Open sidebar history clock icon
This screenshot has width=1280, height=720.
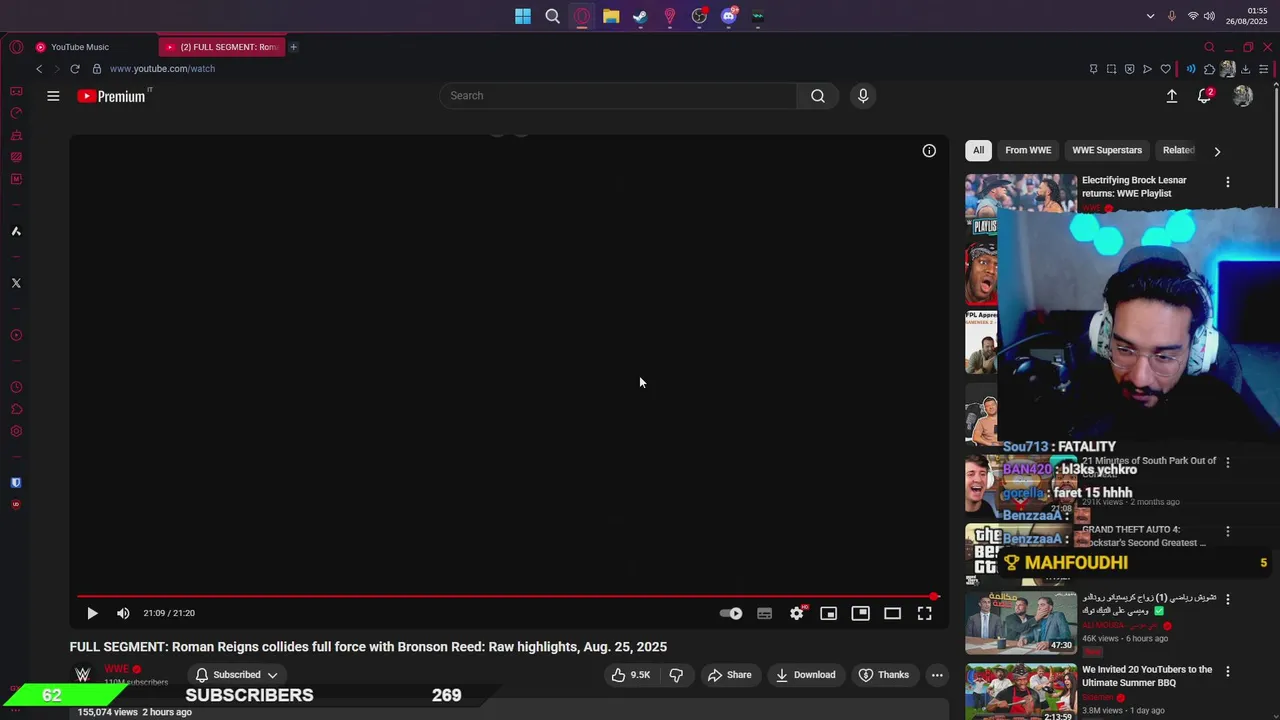pyautogui.click(x=16, y=387)
